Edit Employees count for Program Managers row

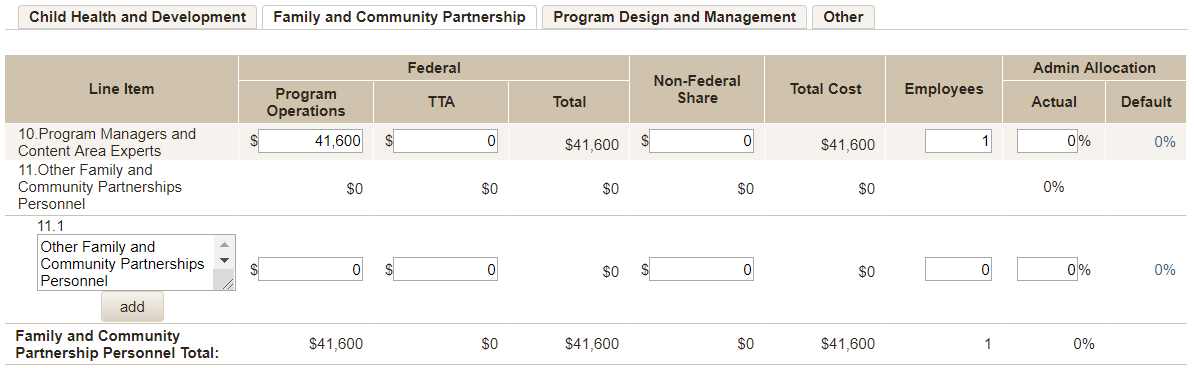[x=959, y=141]
